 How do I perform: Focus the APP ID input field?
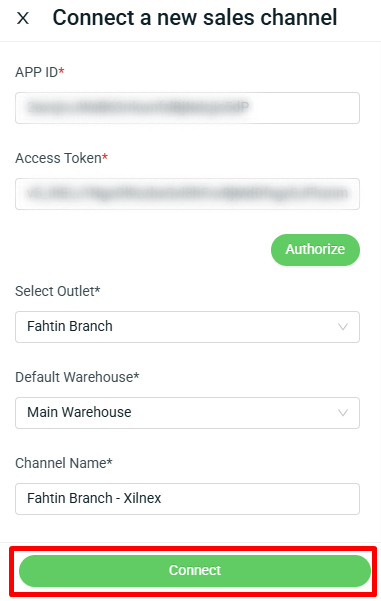(187, 108)
